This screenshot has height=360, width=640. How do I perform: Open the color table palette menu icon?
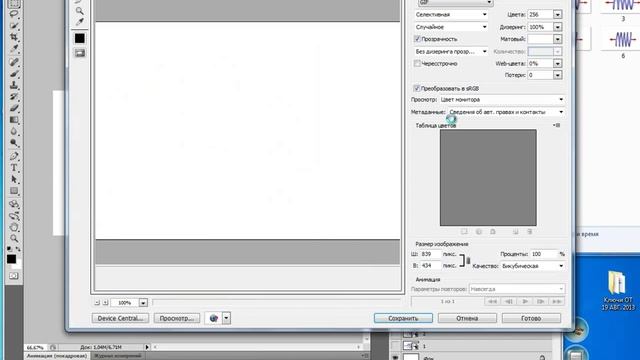coord(557,125)
